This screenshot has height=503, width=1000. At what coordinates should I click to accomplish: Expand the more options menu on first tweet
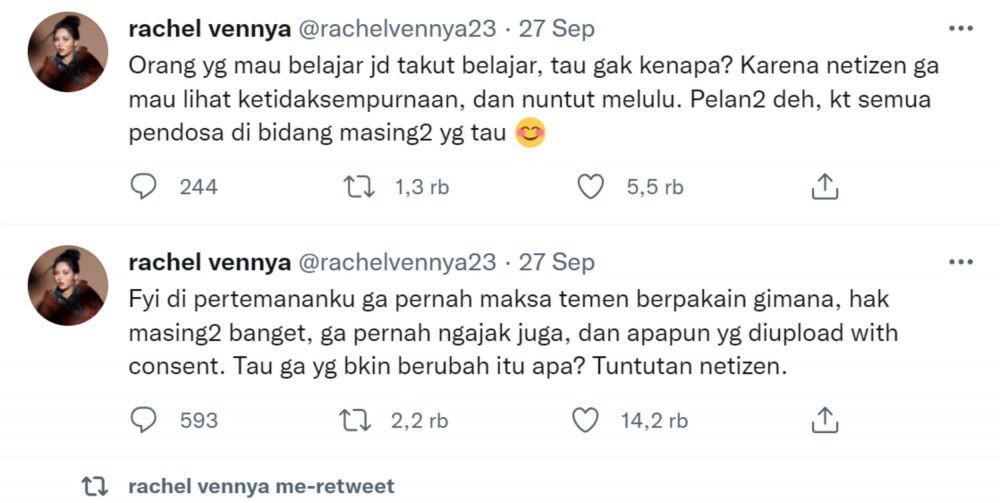(x=961, y=29)
